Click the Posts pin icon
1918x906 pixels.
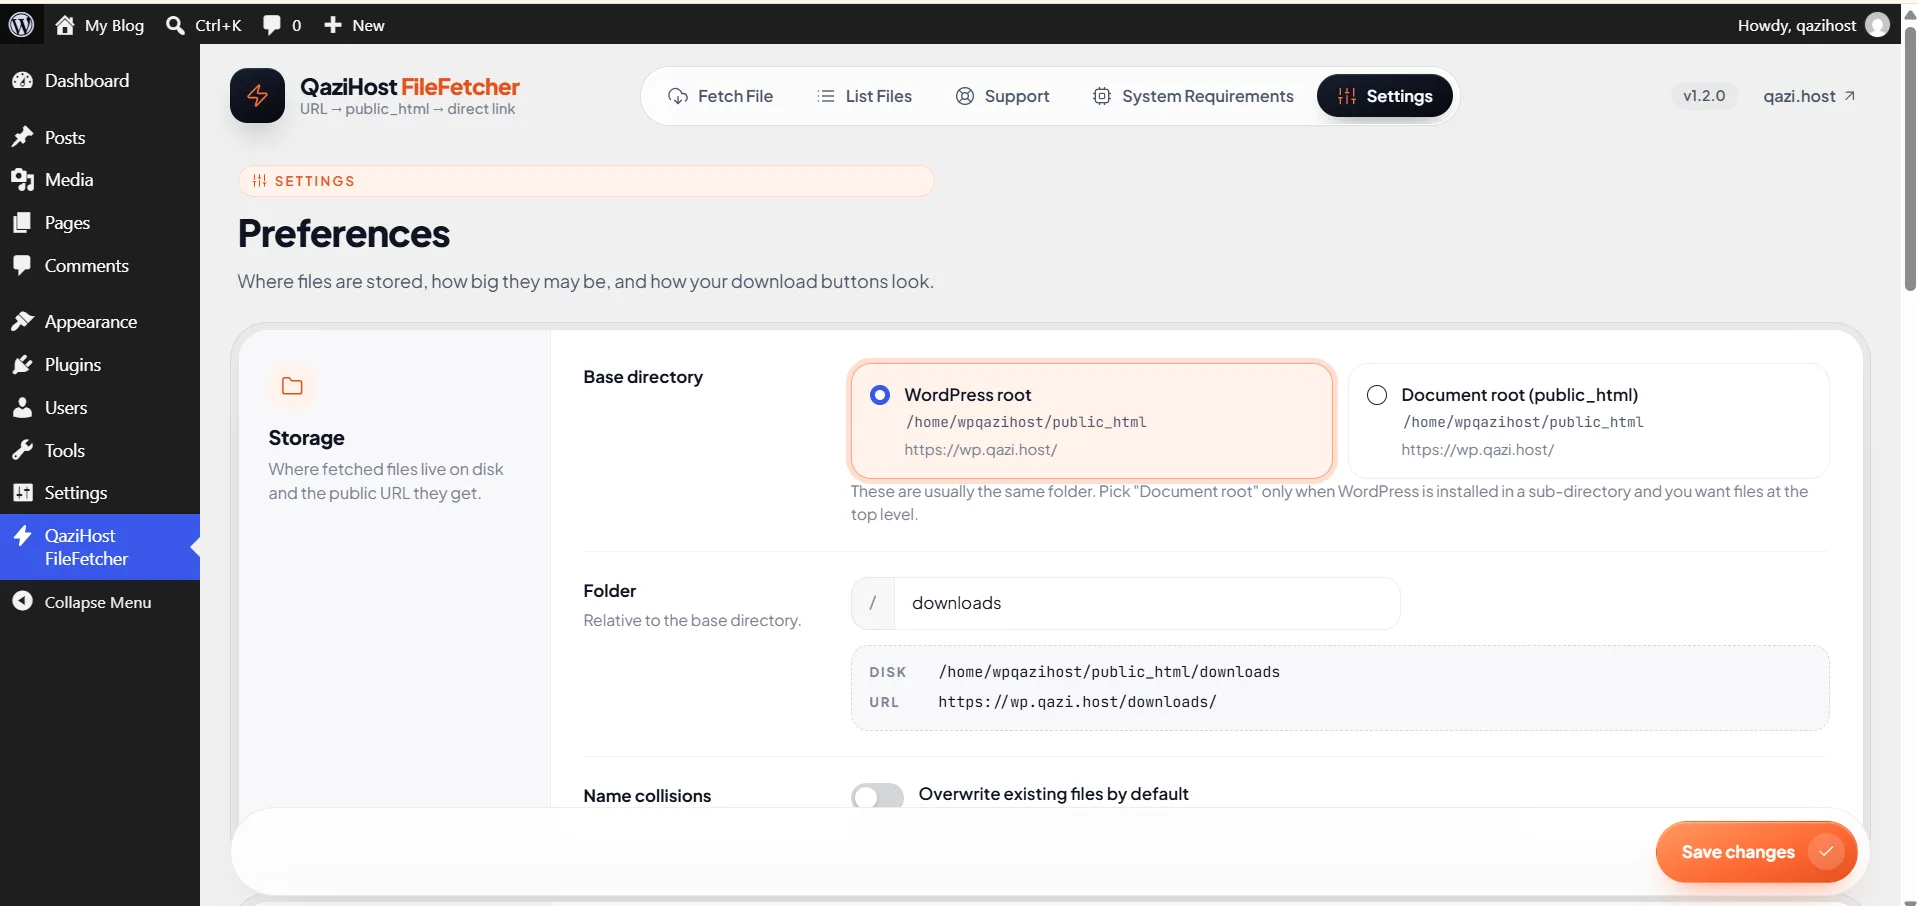(22, 137)
